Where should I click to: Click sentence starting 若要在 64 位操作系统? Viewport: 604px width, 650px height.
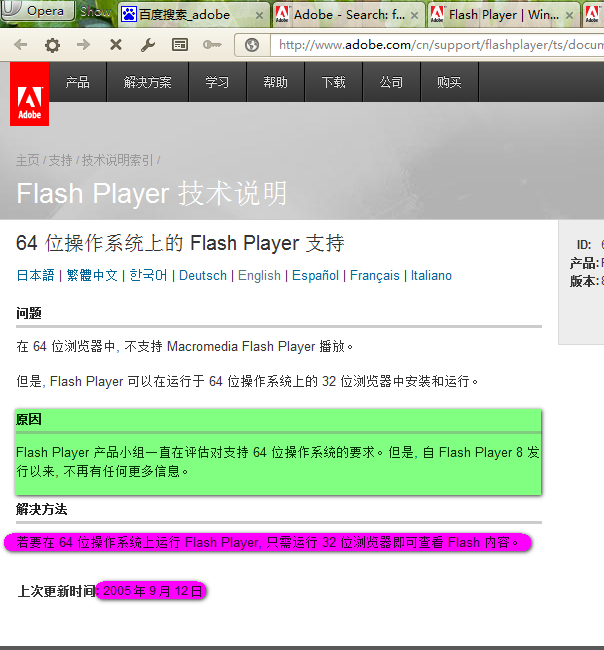point(268,542)
